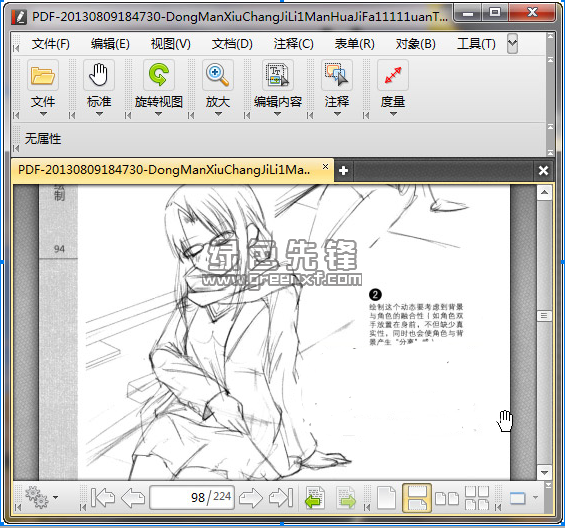This screenshot has height=528, width=565.
Task: Expand the 标准 tool dropdown arrow
Action: pos(99,114)
